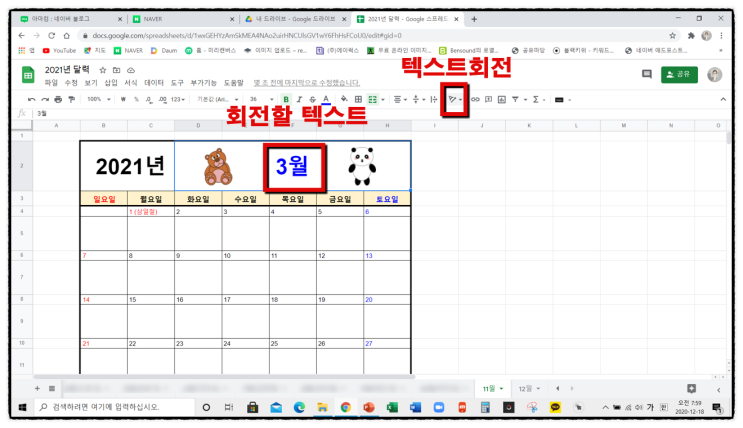Open the input tools keyboard icon
743x428 pixels.
click(559, 100)
